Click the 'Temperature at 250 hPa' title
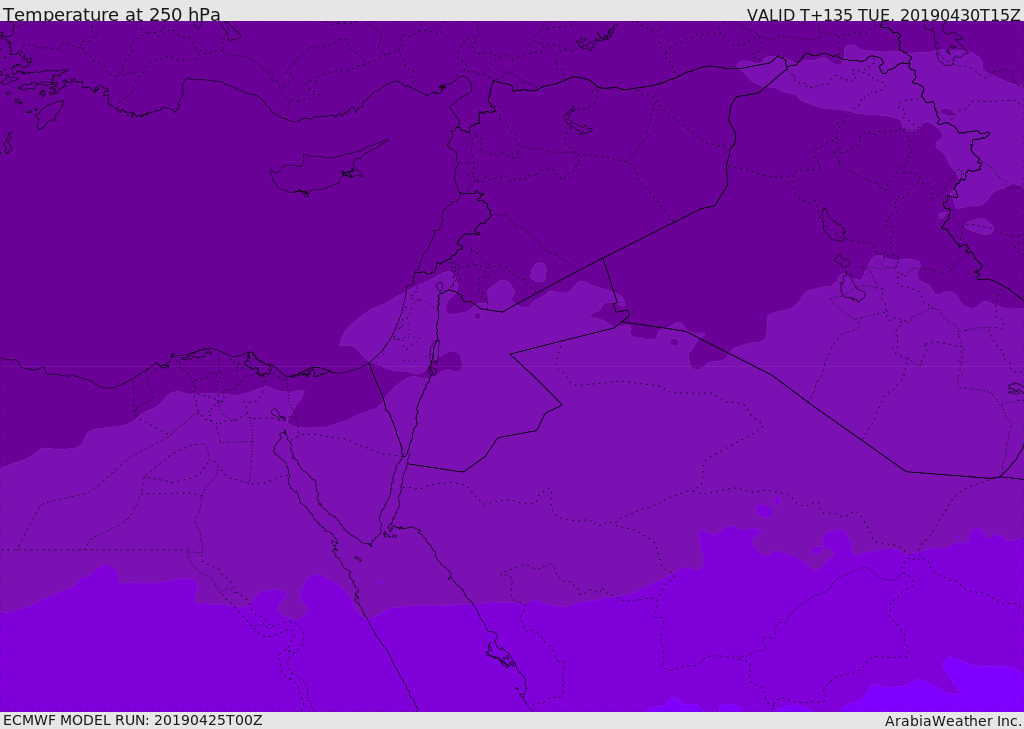 (x=111, y=15)
